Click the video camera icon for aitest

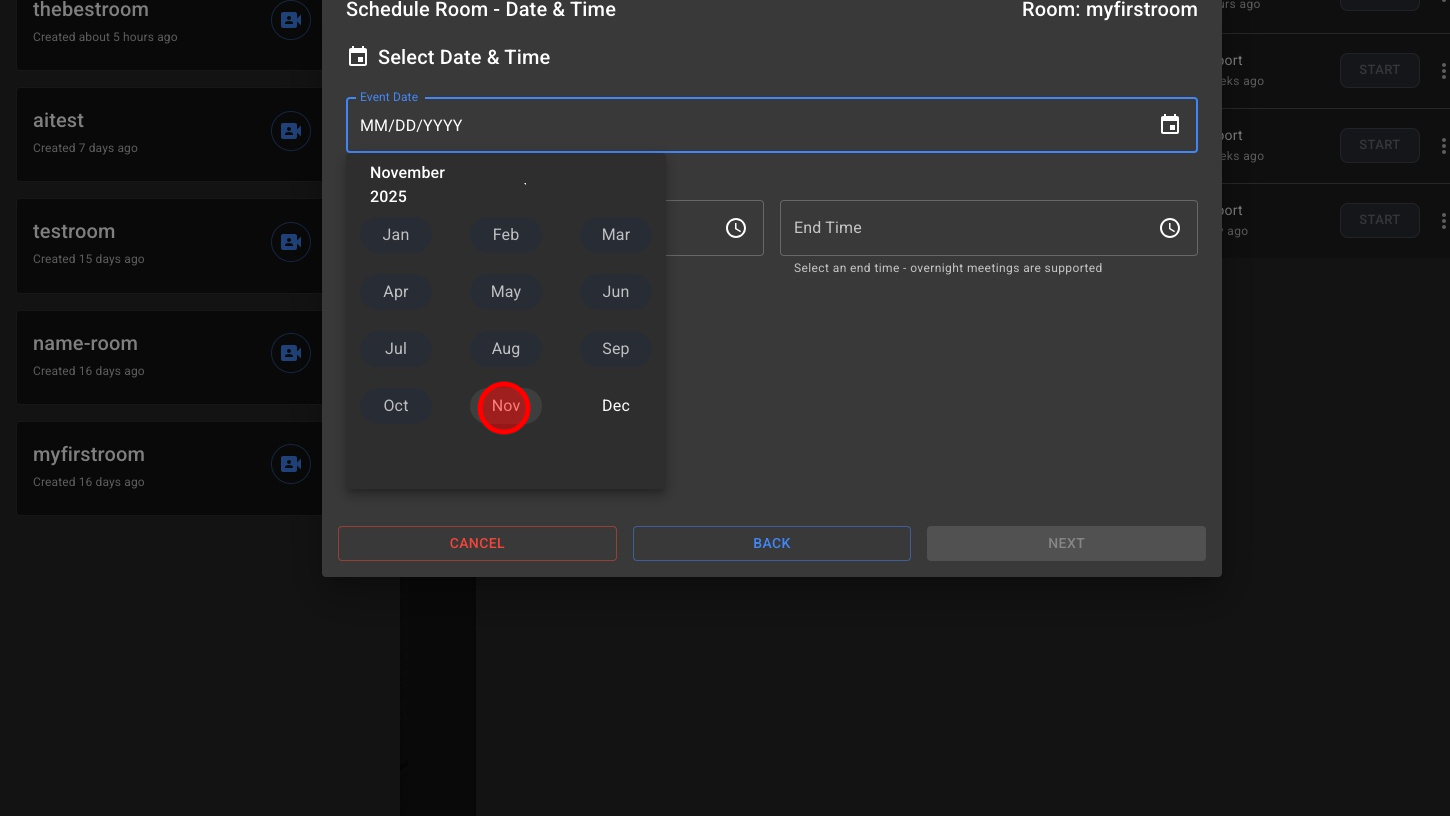pyautogui.click(x=291, y=131)
